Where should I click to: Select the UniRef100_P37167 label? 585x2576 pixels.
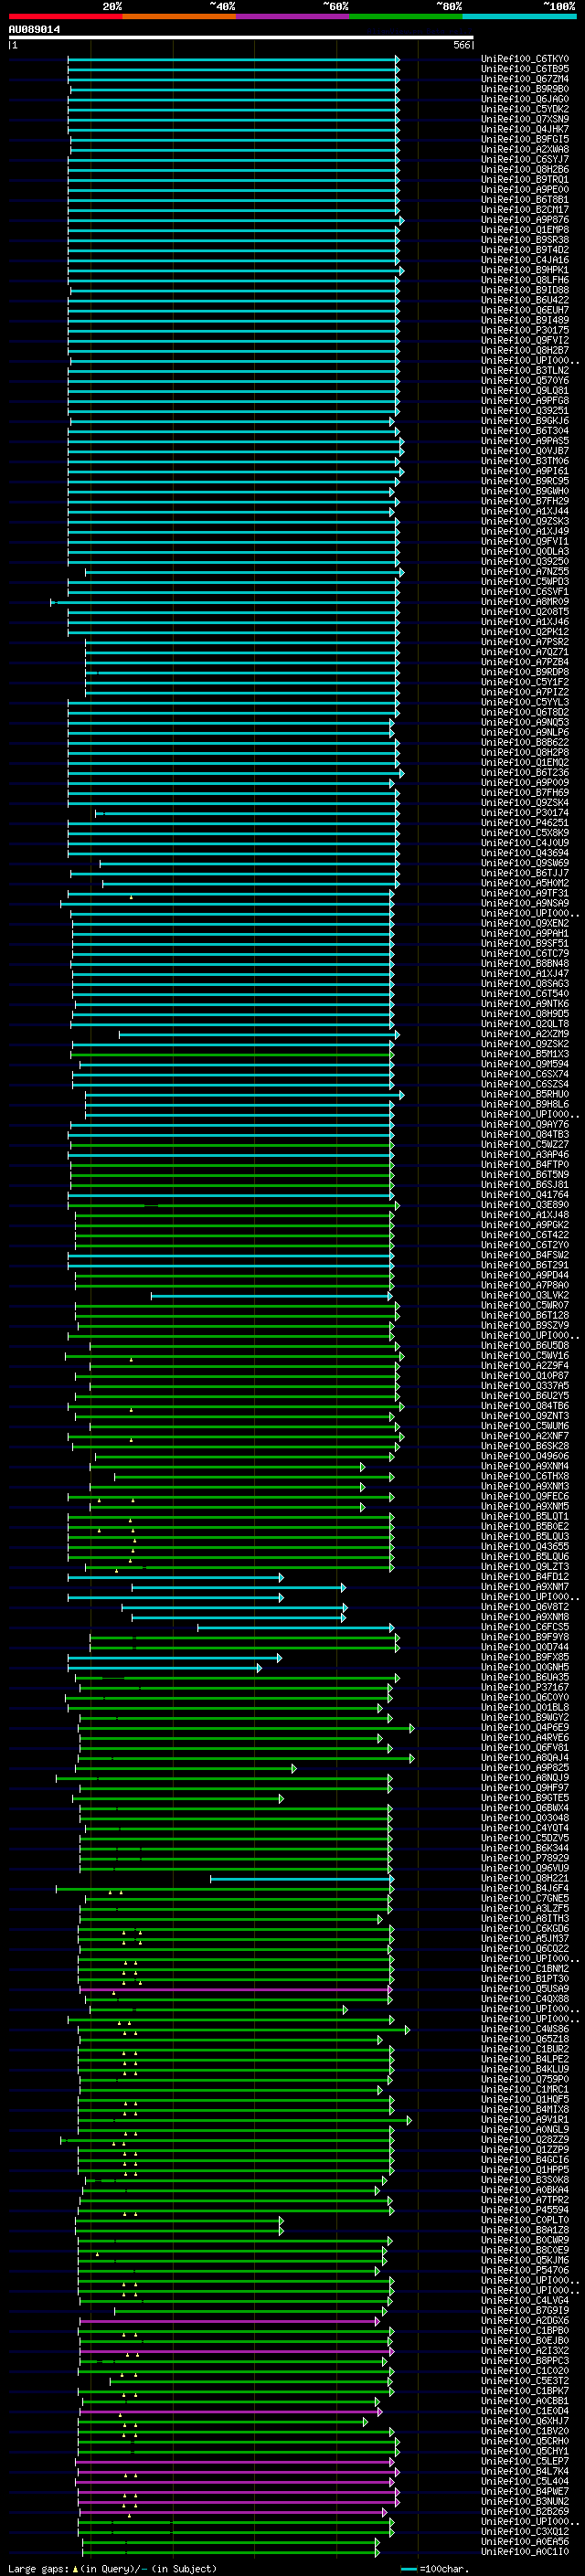[525, 1687]
